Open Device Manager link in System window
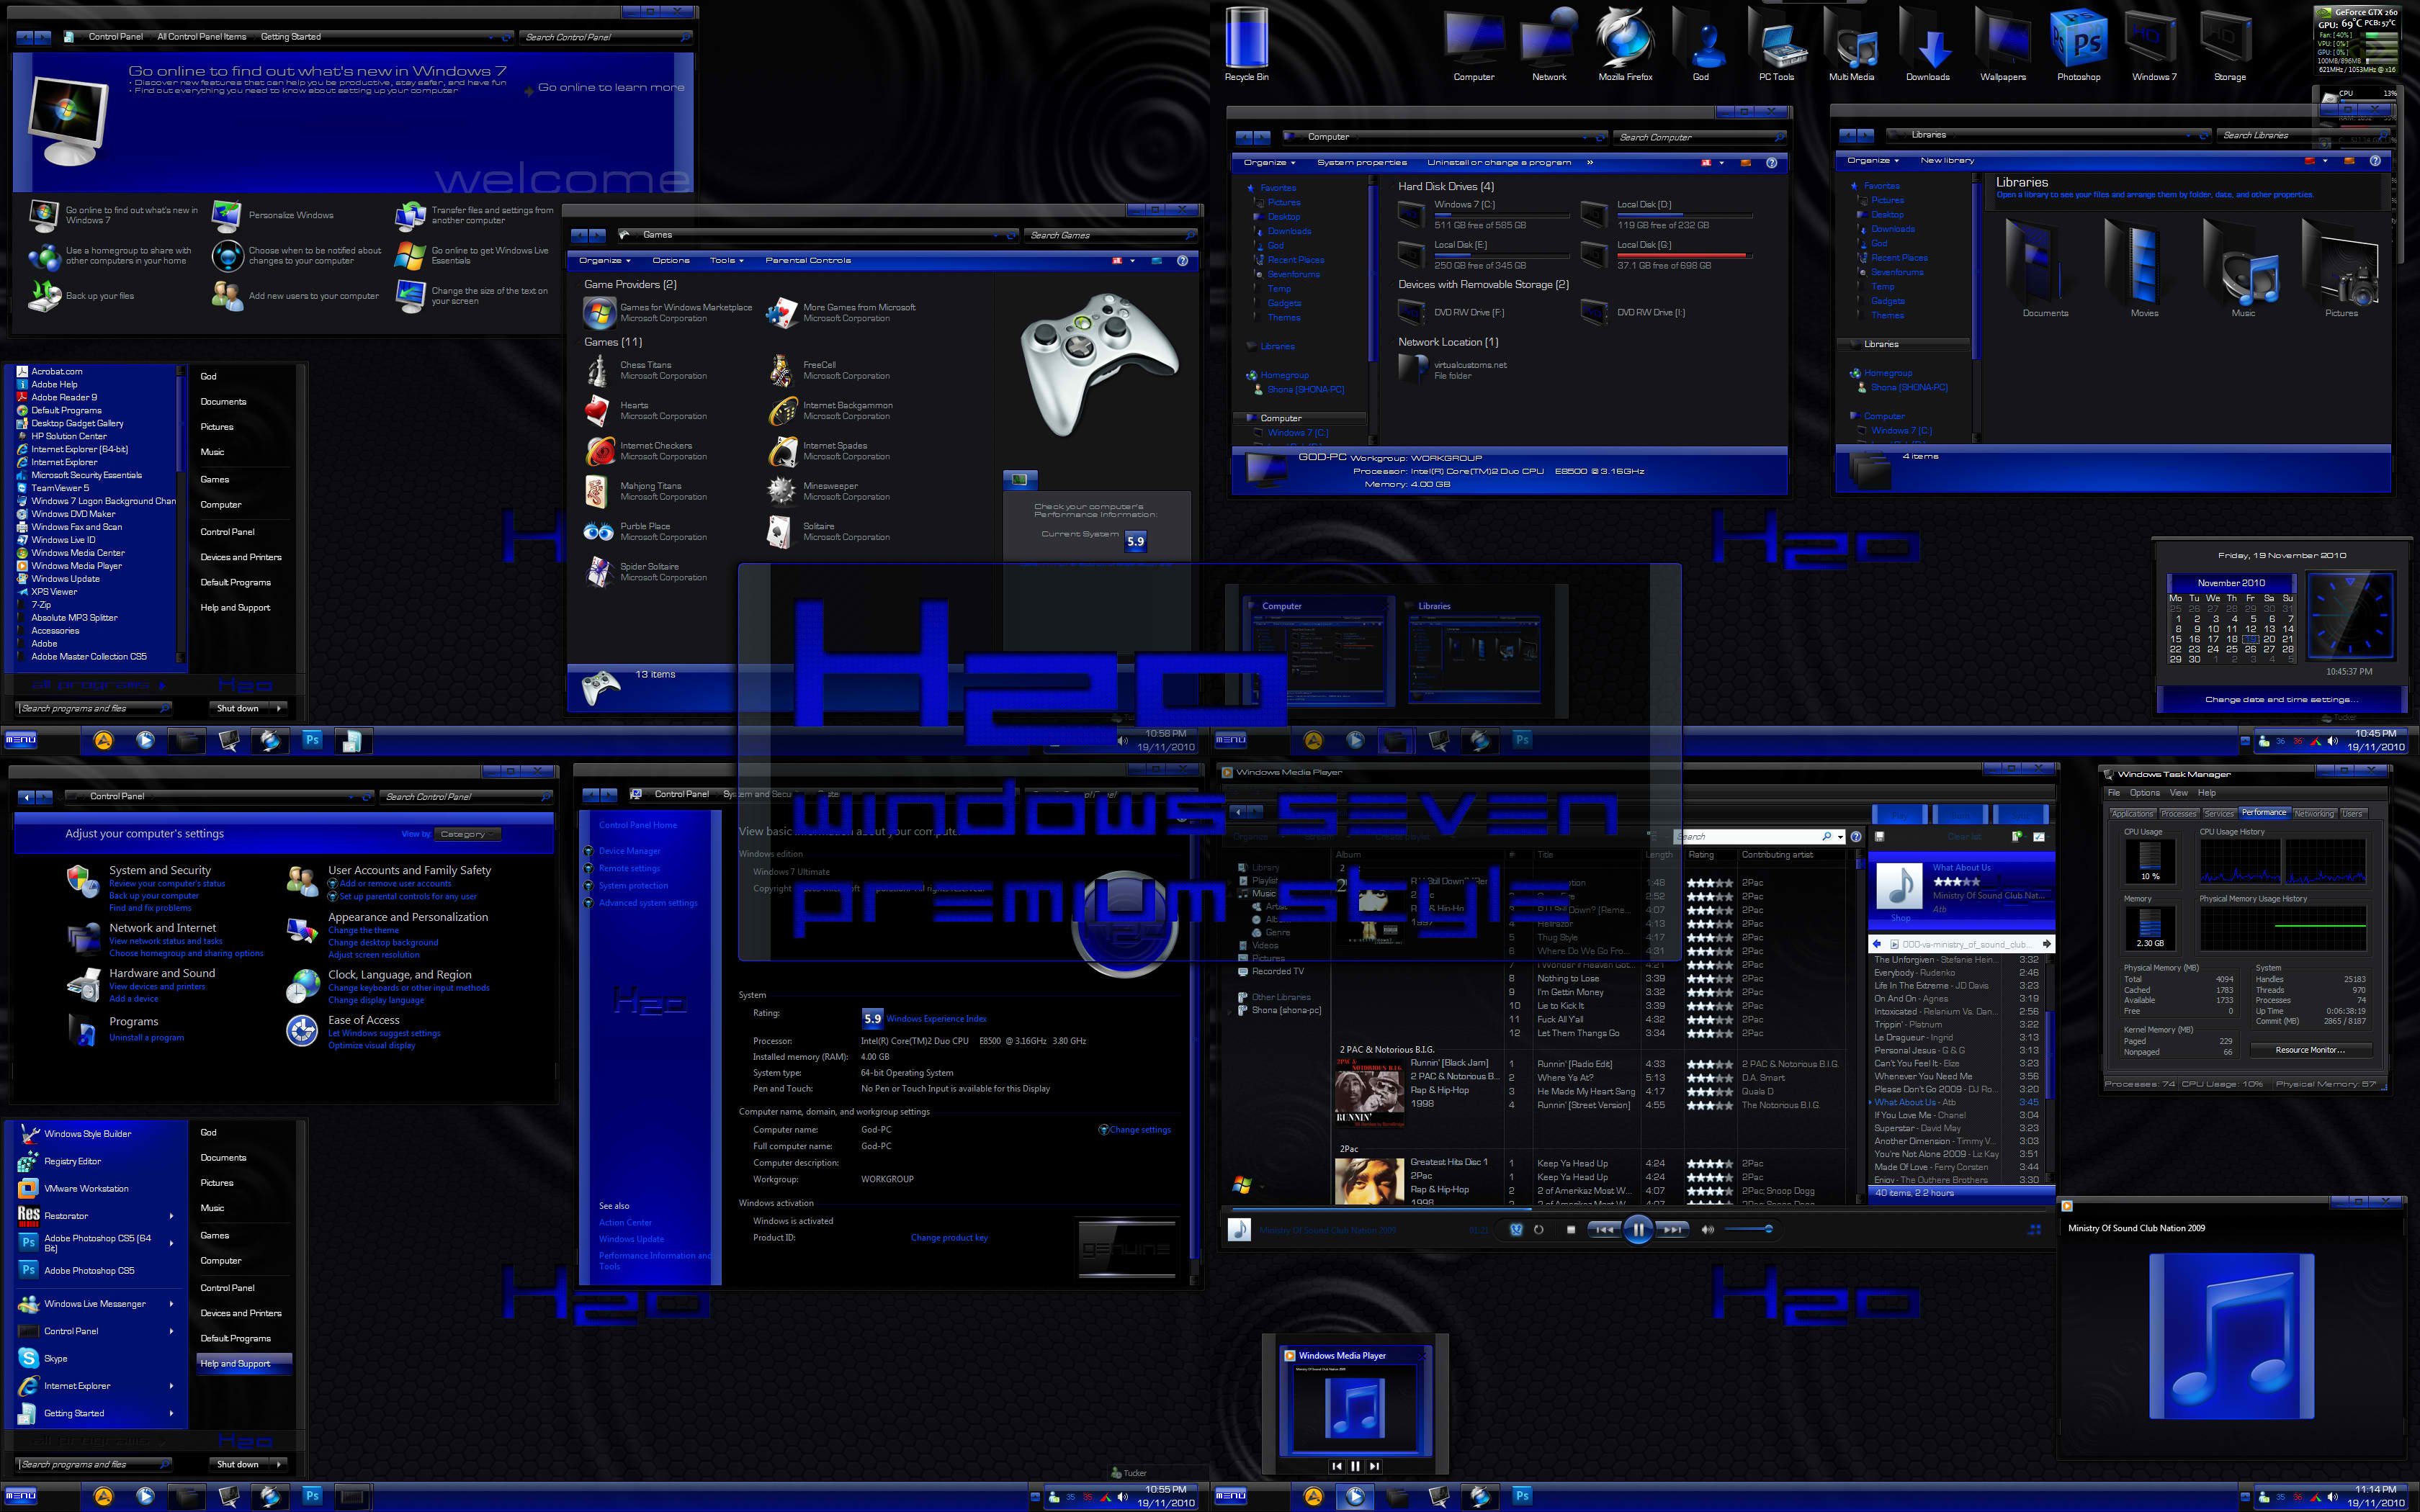Viewport: 2420px width, 1512px height. (629, 851)
